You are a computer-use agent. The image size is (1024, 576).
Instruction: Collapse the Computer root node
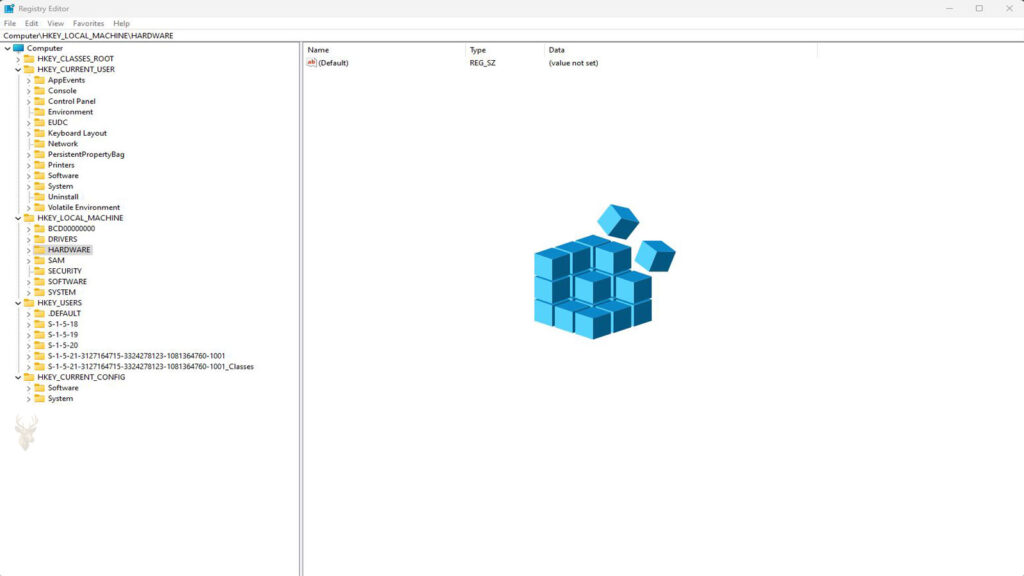[7, 48]
